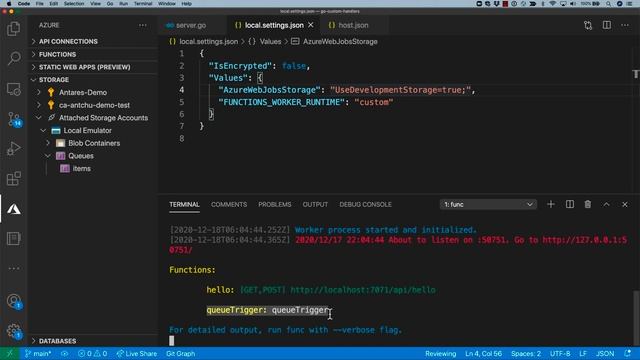Viewport: 640px width, 360px height.
Task: Kill the terminal with trash icon
Action: click(x=588, y=204)
